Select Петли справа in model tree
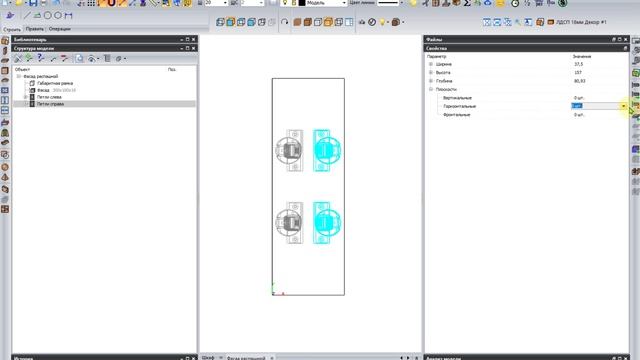This screenshot has width=640, height=360. click(50, 104)
